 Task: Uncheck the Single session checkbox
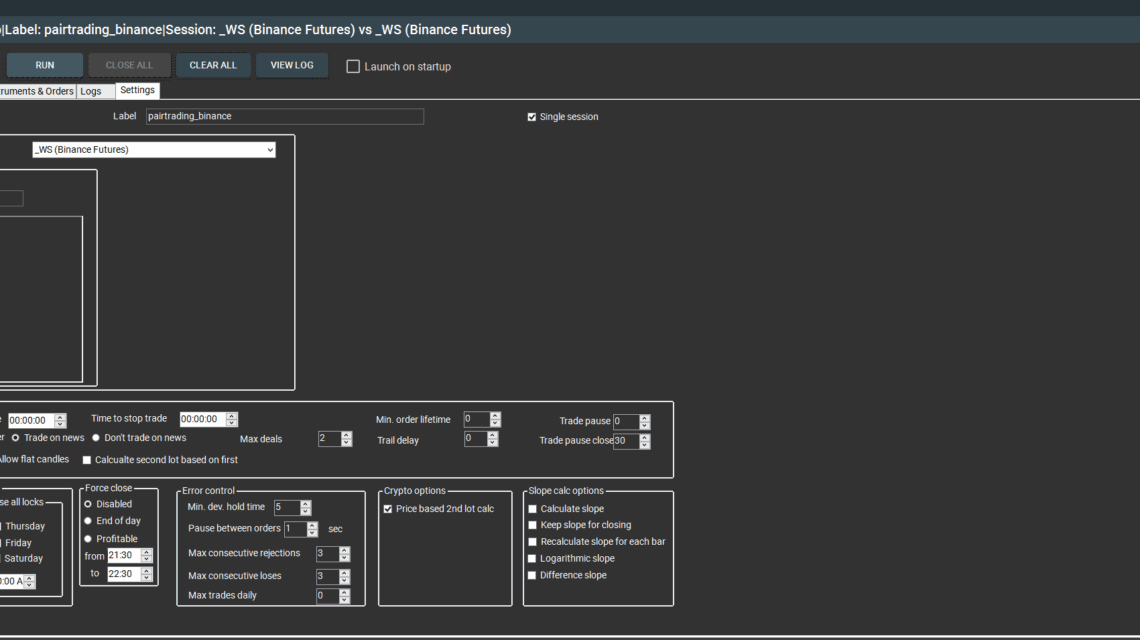(x=532, y=117)
